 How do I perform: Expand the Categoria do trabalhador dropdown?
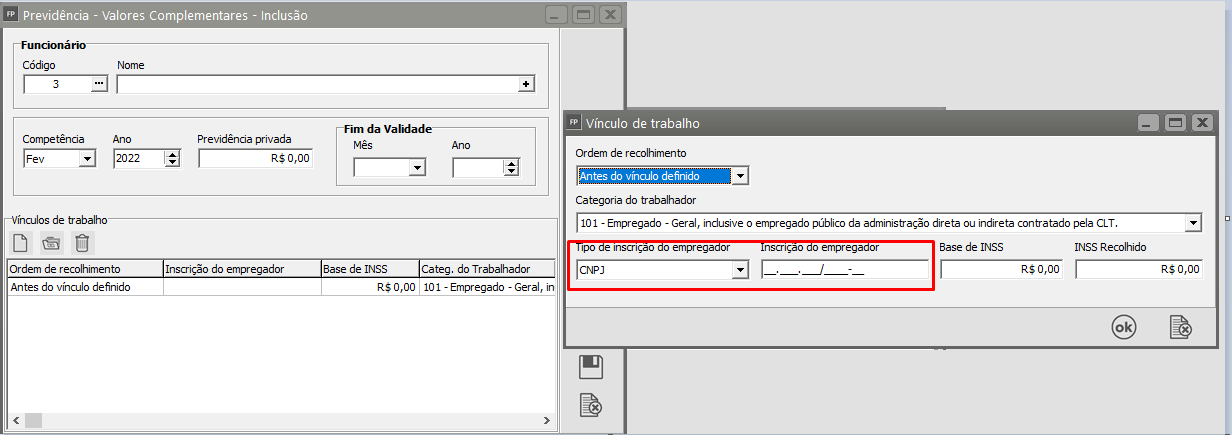click(1193, 222)
